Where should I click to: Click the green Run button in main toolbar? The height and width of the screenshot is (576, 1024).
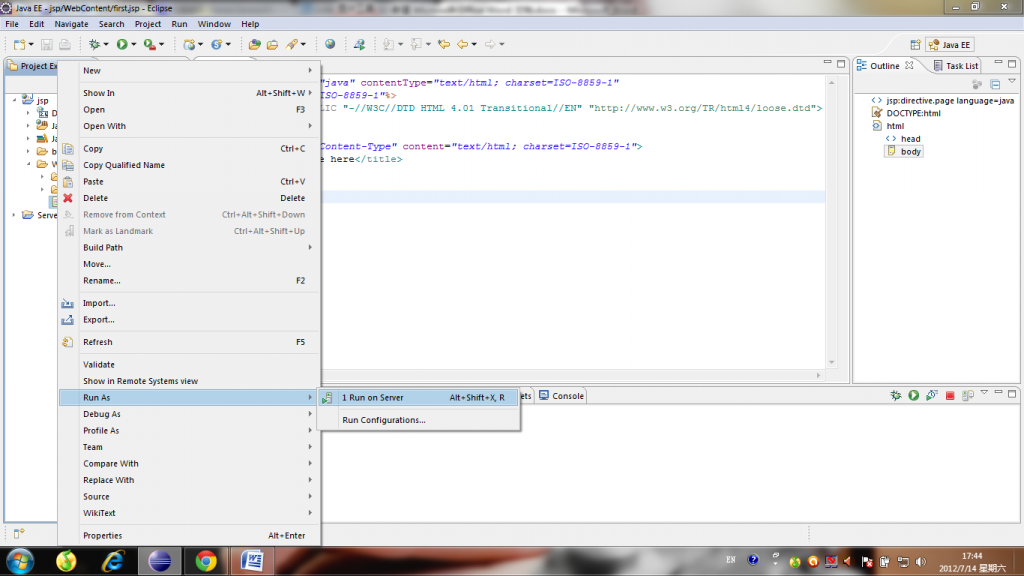coord(121,44)
